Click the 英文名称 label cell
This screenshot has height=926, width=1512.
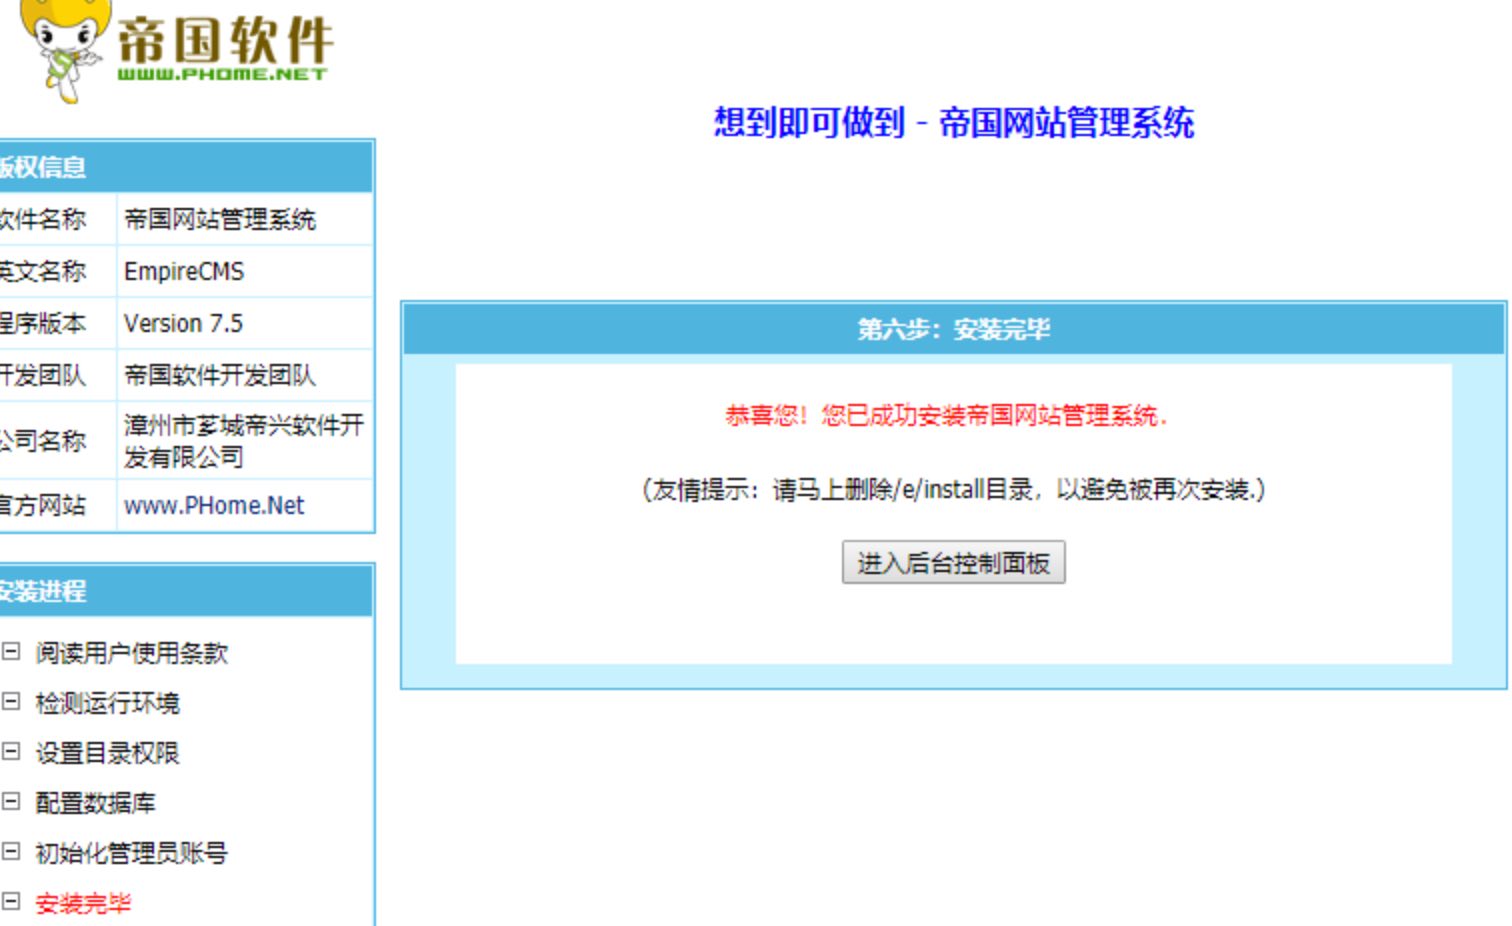coord(58,271)
